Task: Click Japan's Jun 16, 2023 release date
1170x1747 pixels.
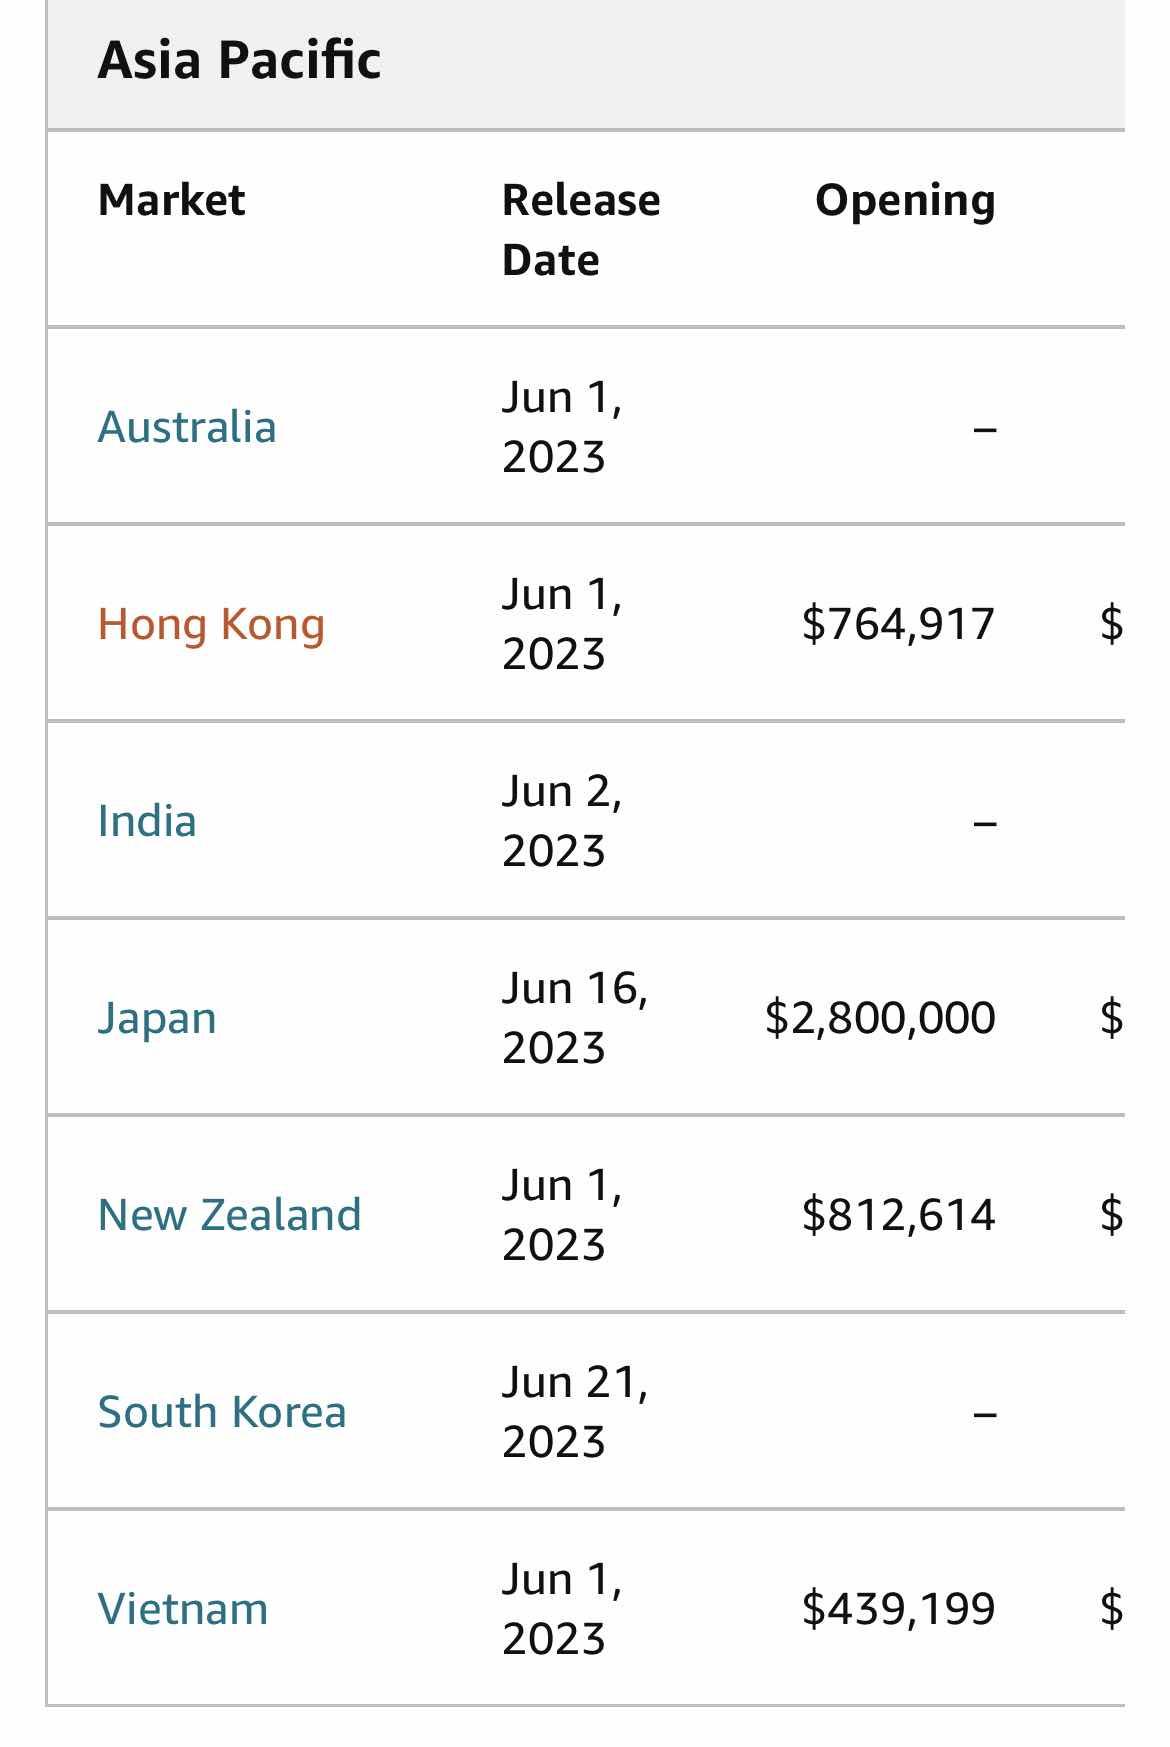Action: (x=574, y=1018)
